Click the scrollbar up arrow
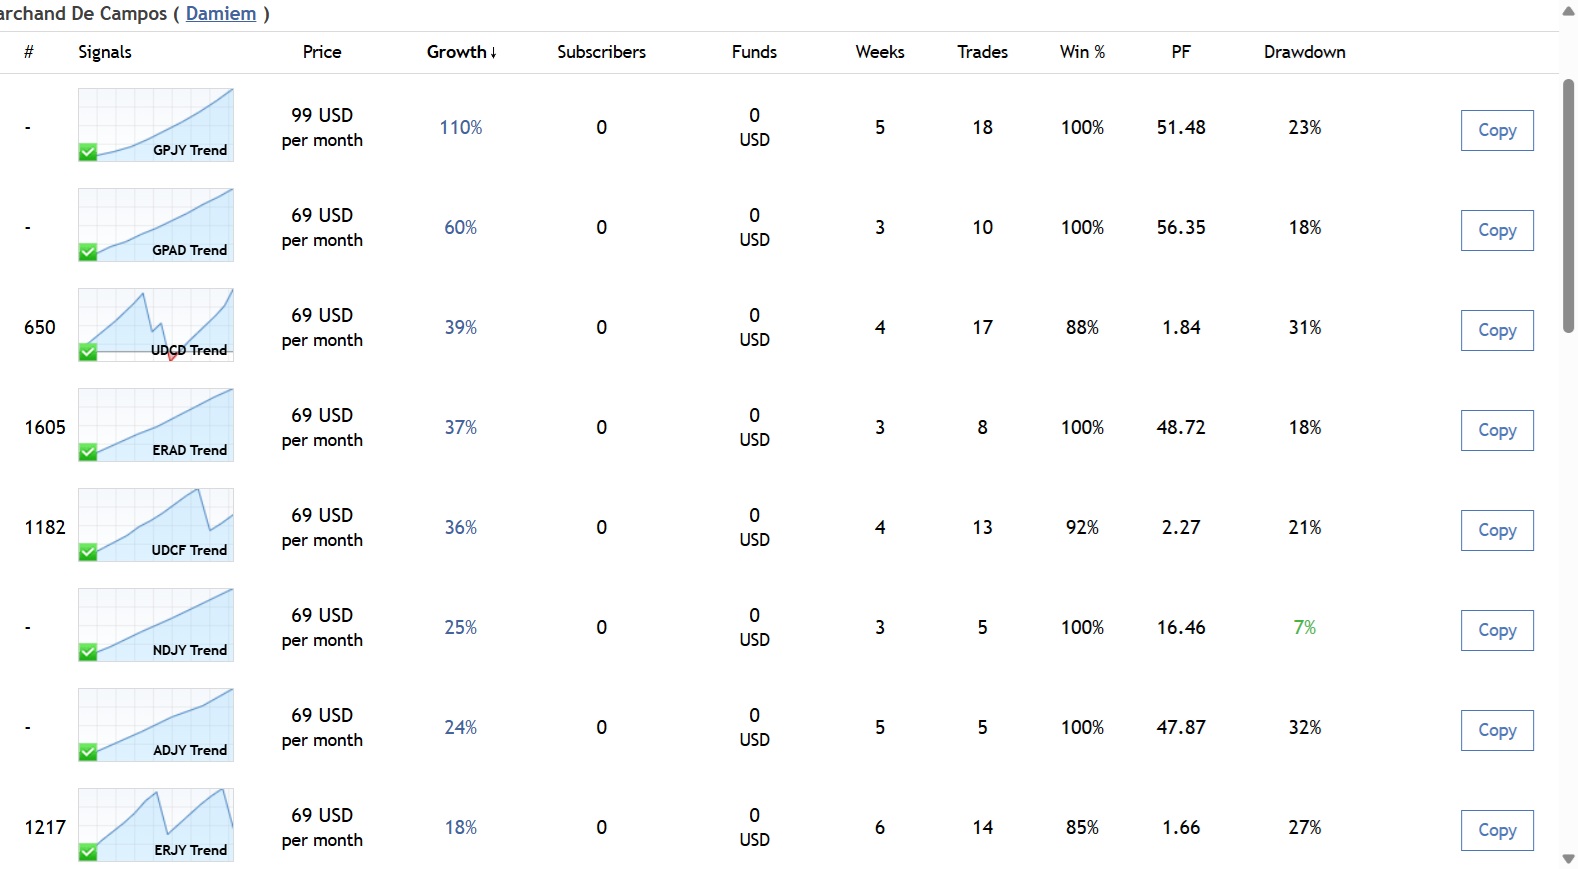The width and height of the screenshot is (1578, 869). 1568,10
